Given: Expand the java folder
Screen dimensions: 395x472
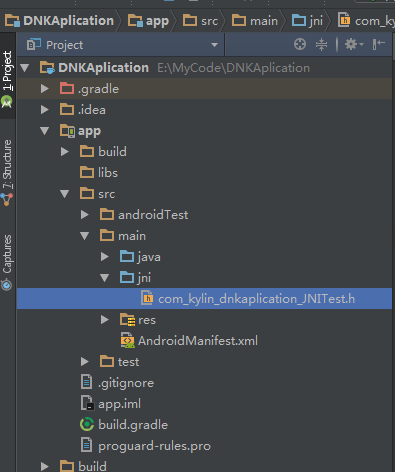Looking at the screenshot, I should tap(105, 257).
